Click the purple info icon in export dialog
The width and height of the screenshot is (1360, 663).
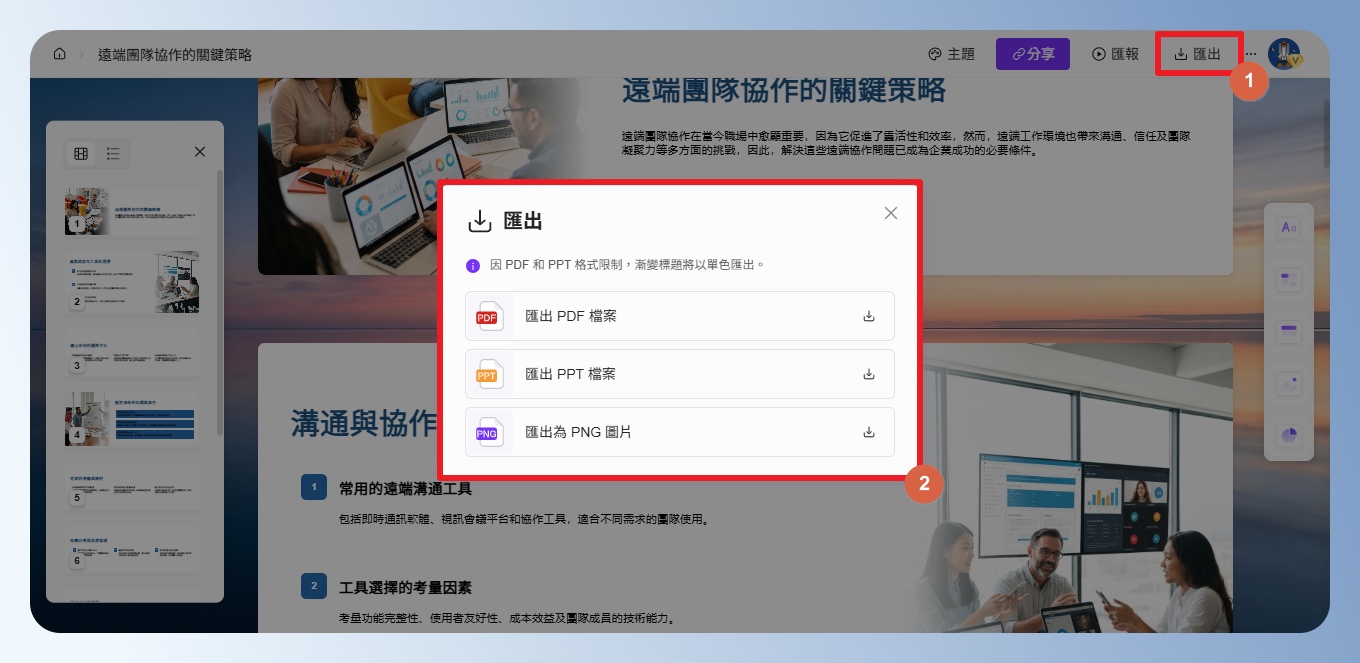point(473,266)
